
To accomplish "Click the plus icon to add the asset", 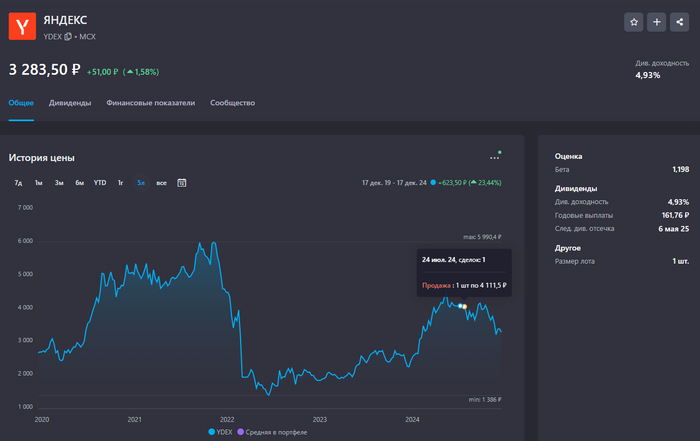I will [656, 21].
